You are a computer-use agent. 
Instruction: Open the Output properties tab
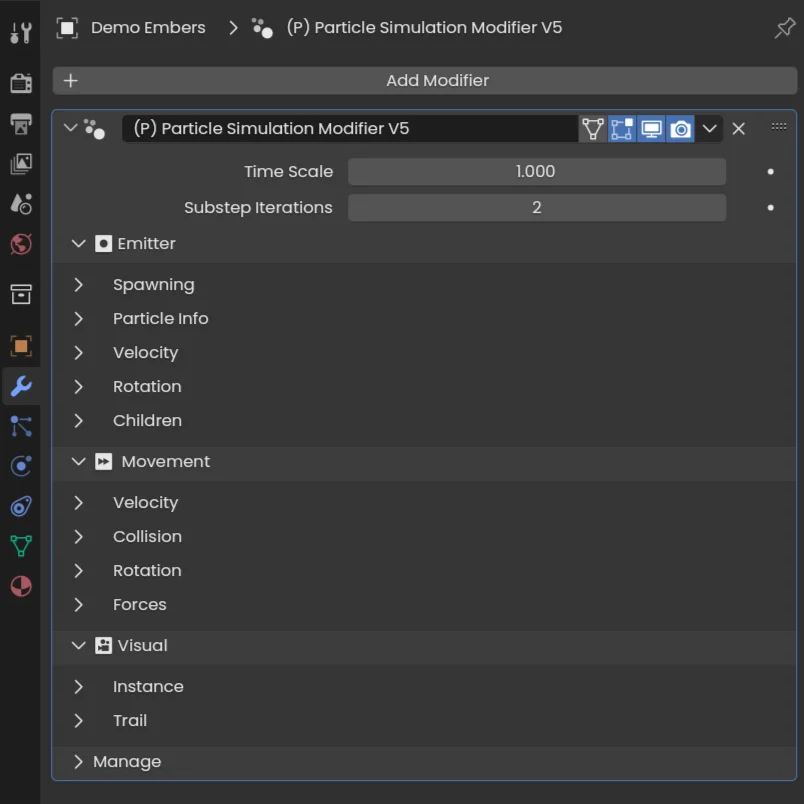[x=20, y=124]
